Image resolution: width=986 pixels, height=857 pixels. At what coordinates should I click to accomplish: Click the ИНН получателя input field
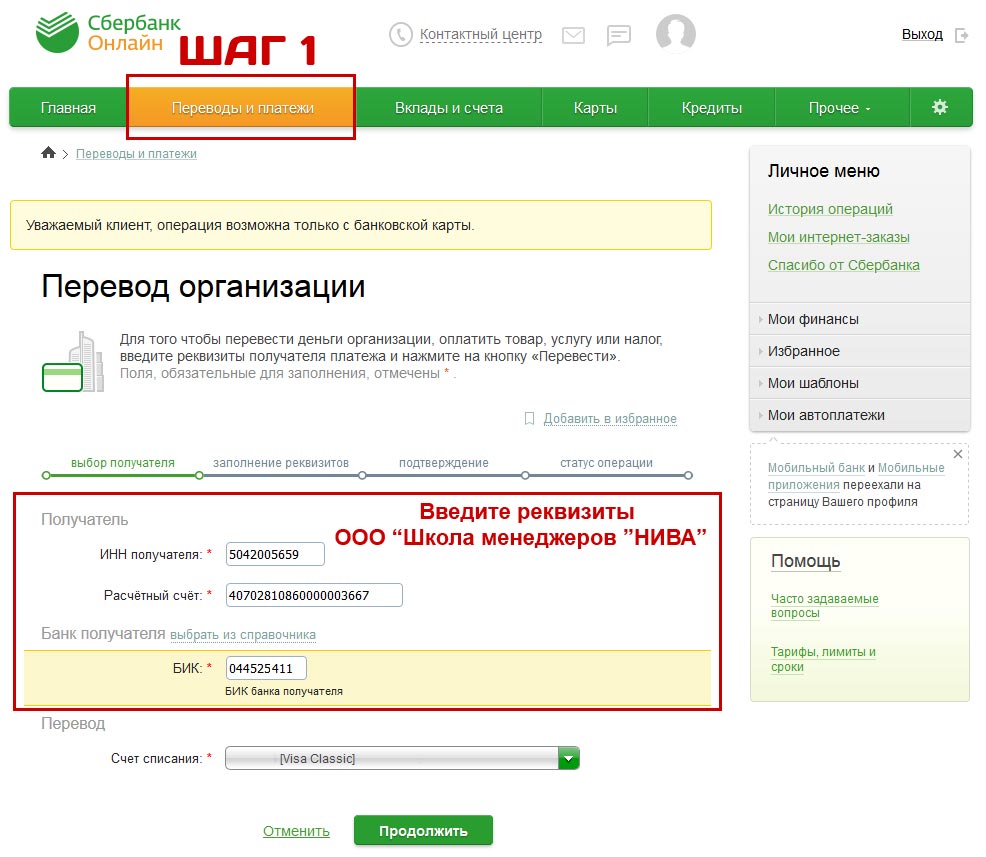click(x=275, y=555)
